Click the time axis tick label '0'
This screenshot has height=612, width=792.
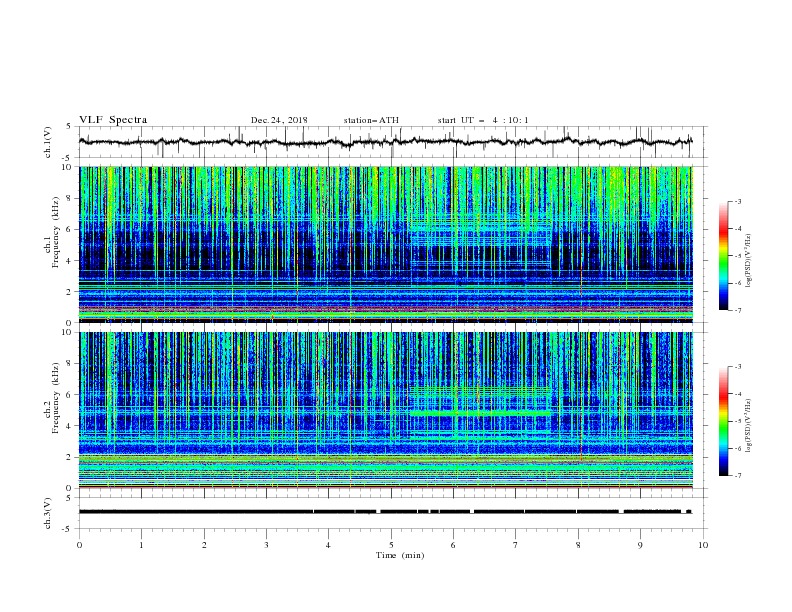pyautogui.click(x=79, y=545)
